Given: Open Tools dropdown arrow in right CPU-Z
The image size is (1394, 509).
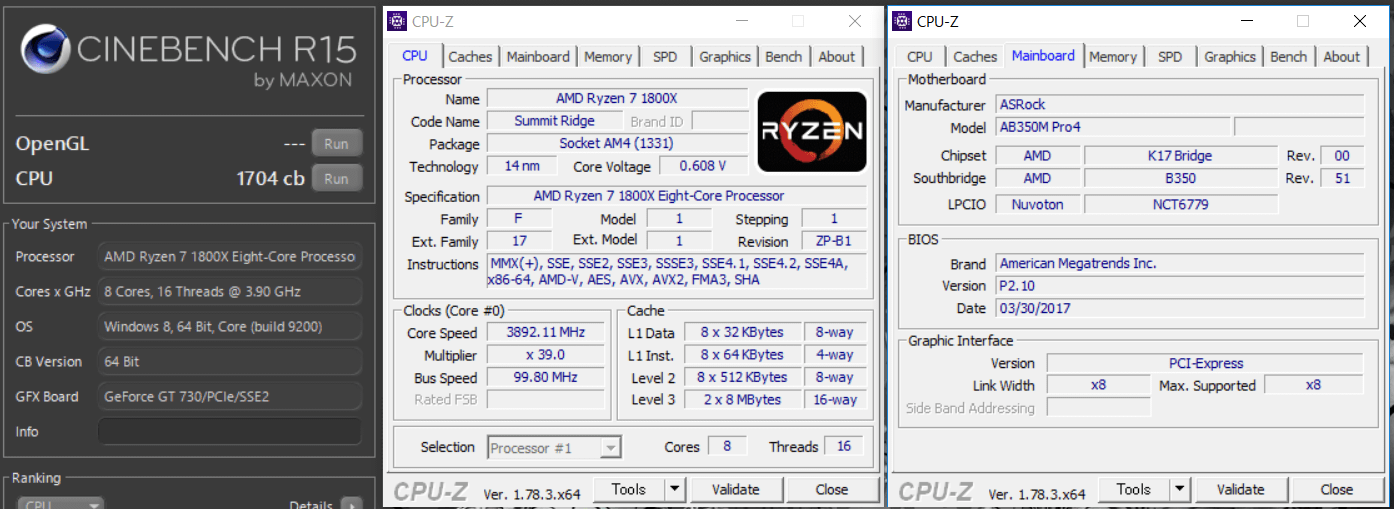Looking at the screenshot, I should (1180, 489).
